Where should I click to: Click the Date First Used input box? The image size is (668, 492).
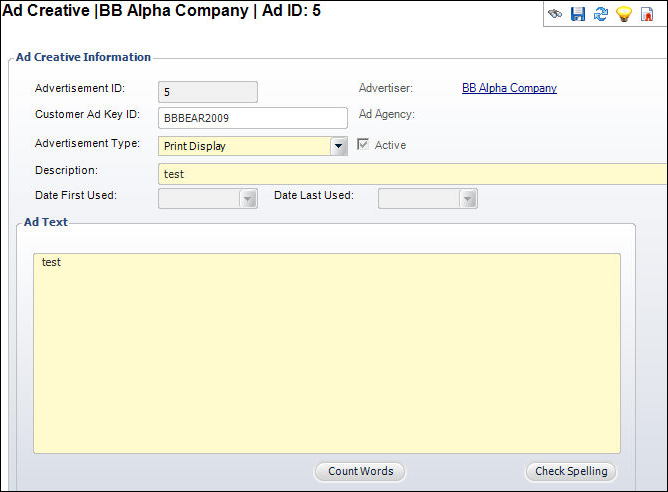tap(199, 199)
